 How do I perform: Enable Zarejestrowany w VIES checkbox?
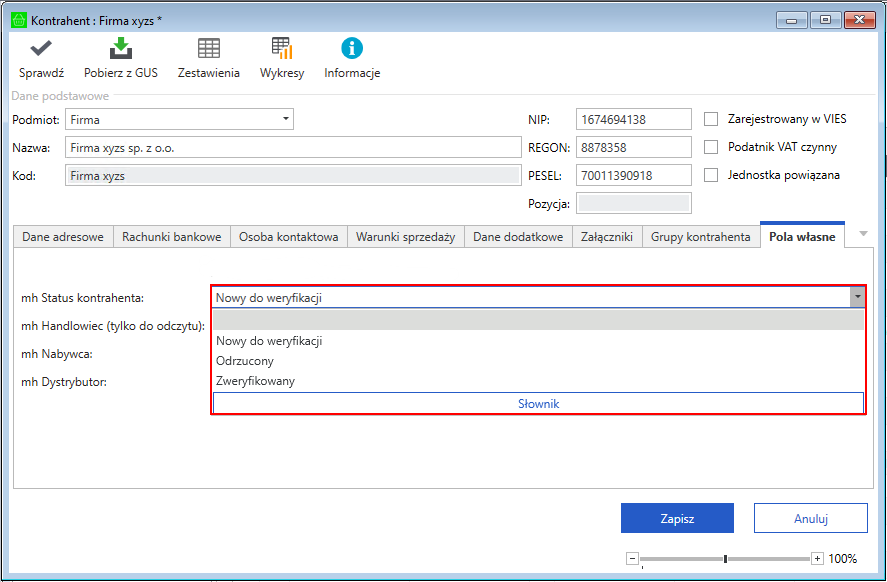[x=712, y=119]
